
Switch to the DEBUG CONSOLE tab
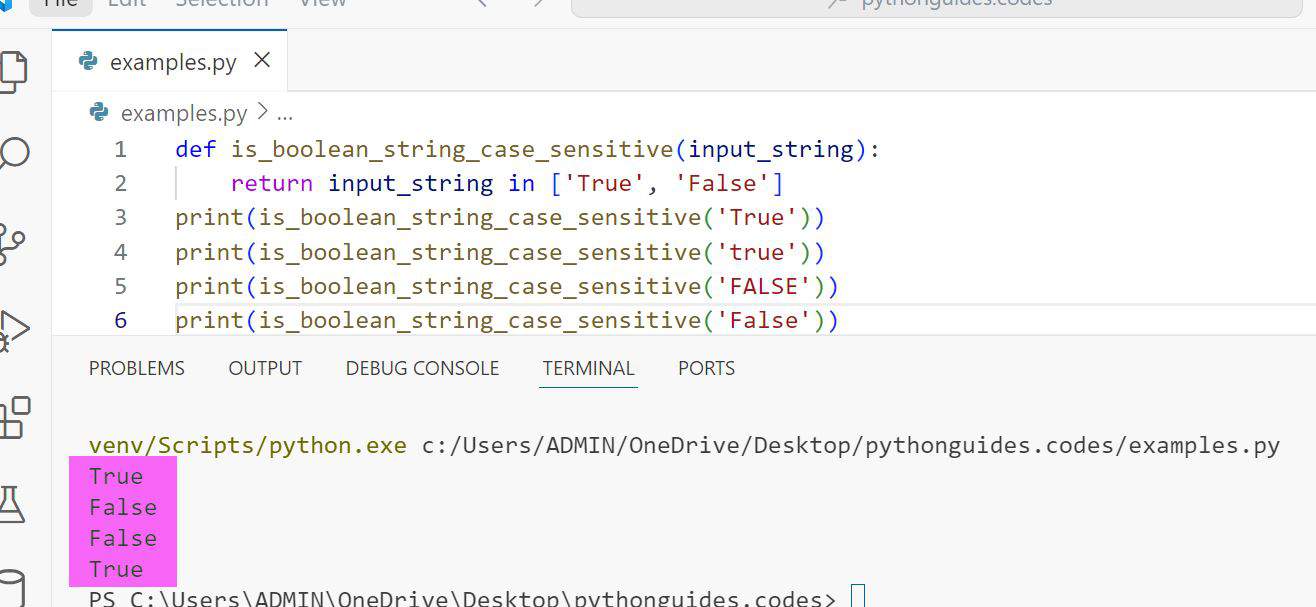pyautogui.click(x=422, y=368)
